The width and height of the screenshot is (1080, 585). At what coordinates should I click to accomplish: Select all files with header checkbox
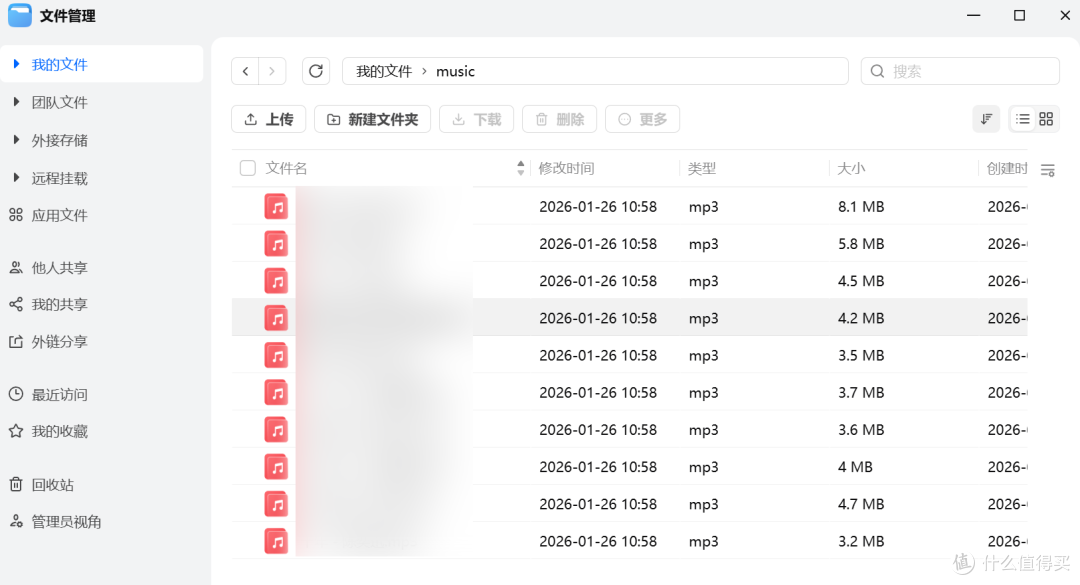tap(248, 168)
